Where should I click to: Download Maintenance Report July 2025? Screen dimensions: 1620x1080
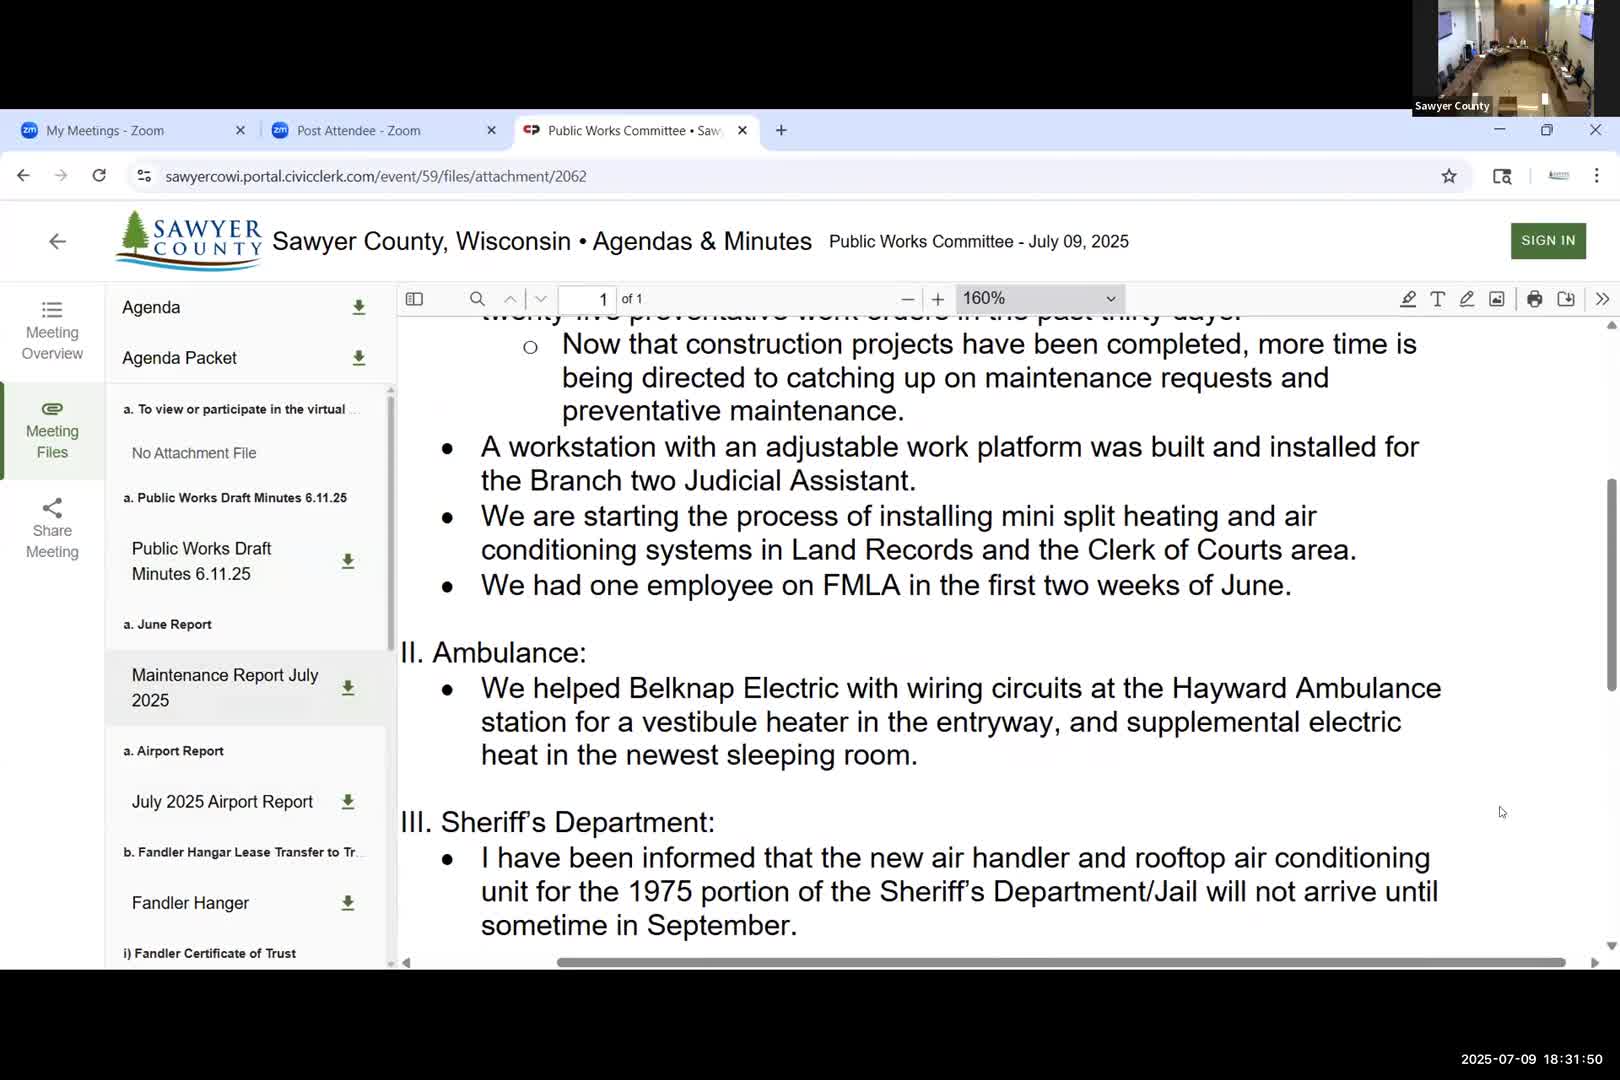click(348, 688)
